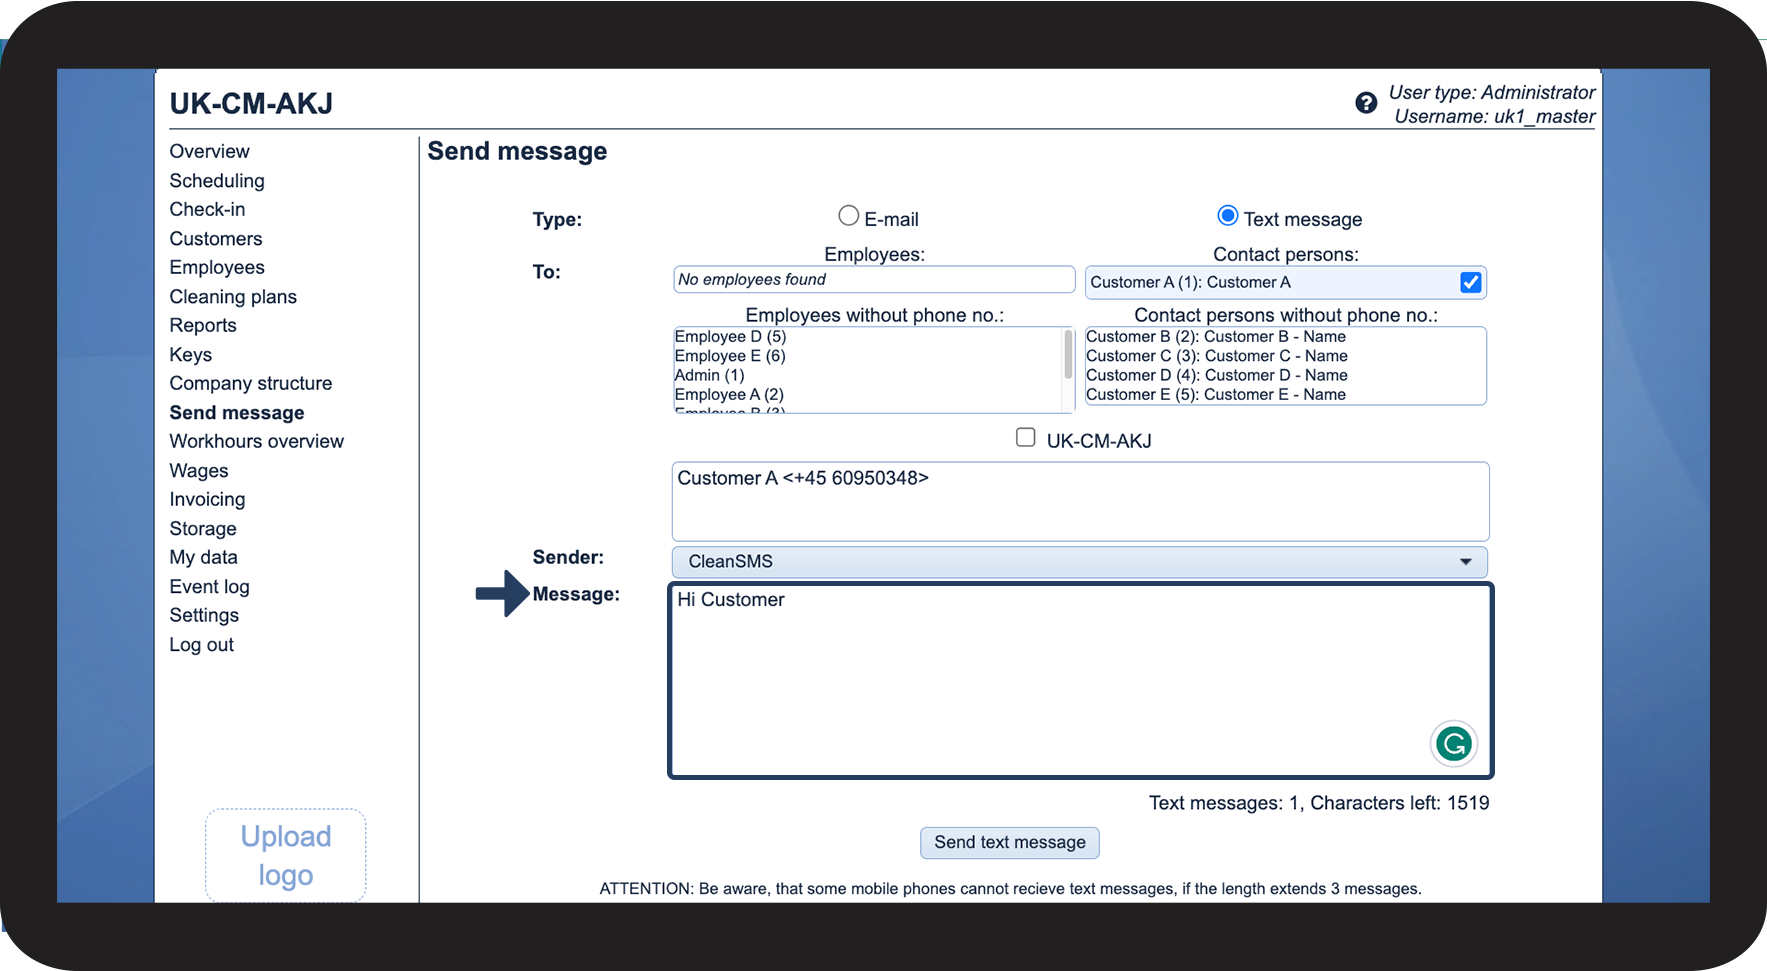Open Settings from the sidebar
Screen dimensions: 1767x971
tap(204, 616)
